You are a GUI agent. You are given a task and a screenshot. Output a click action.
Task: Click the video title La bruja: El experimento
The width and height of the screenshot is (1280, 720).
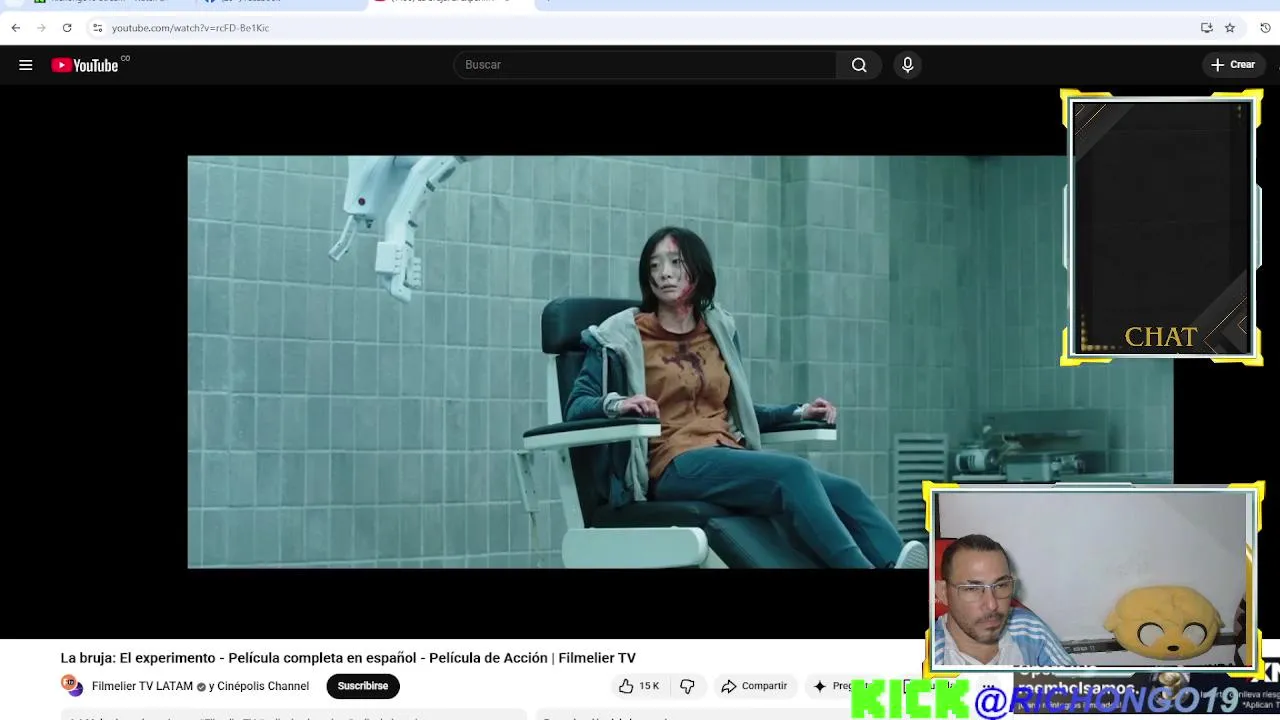point(348,658)
